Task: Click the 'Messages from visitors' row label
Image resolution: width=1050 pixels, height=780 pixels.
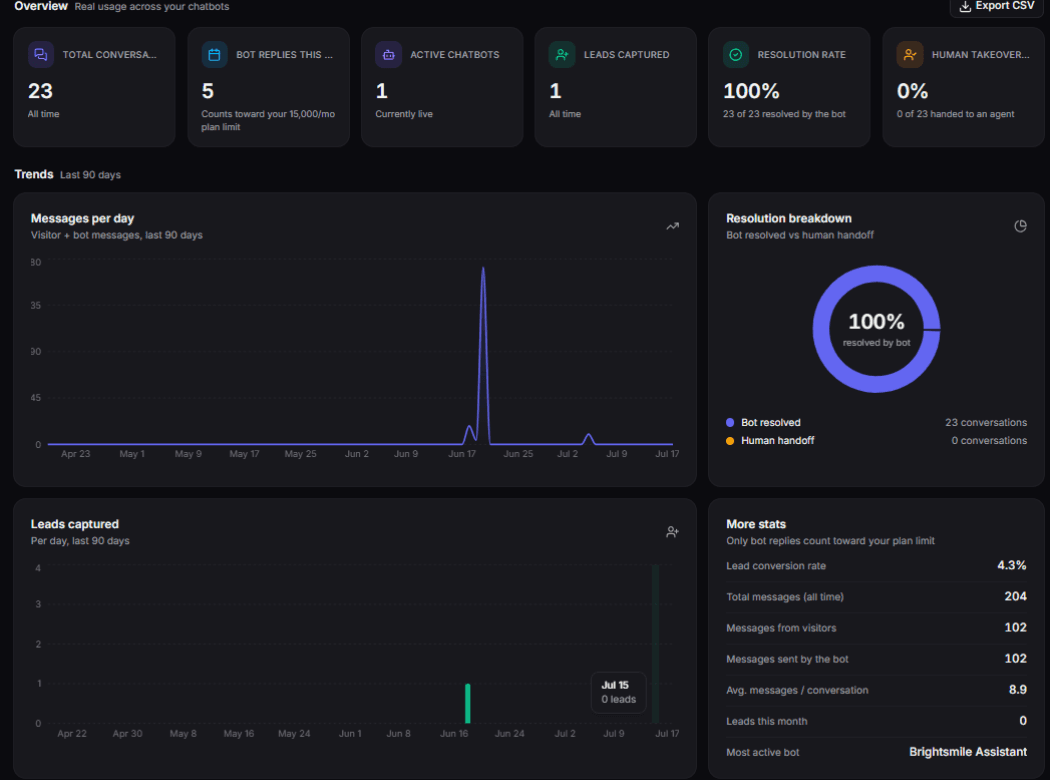Action: pyautogui.click(x=781, y=628)
